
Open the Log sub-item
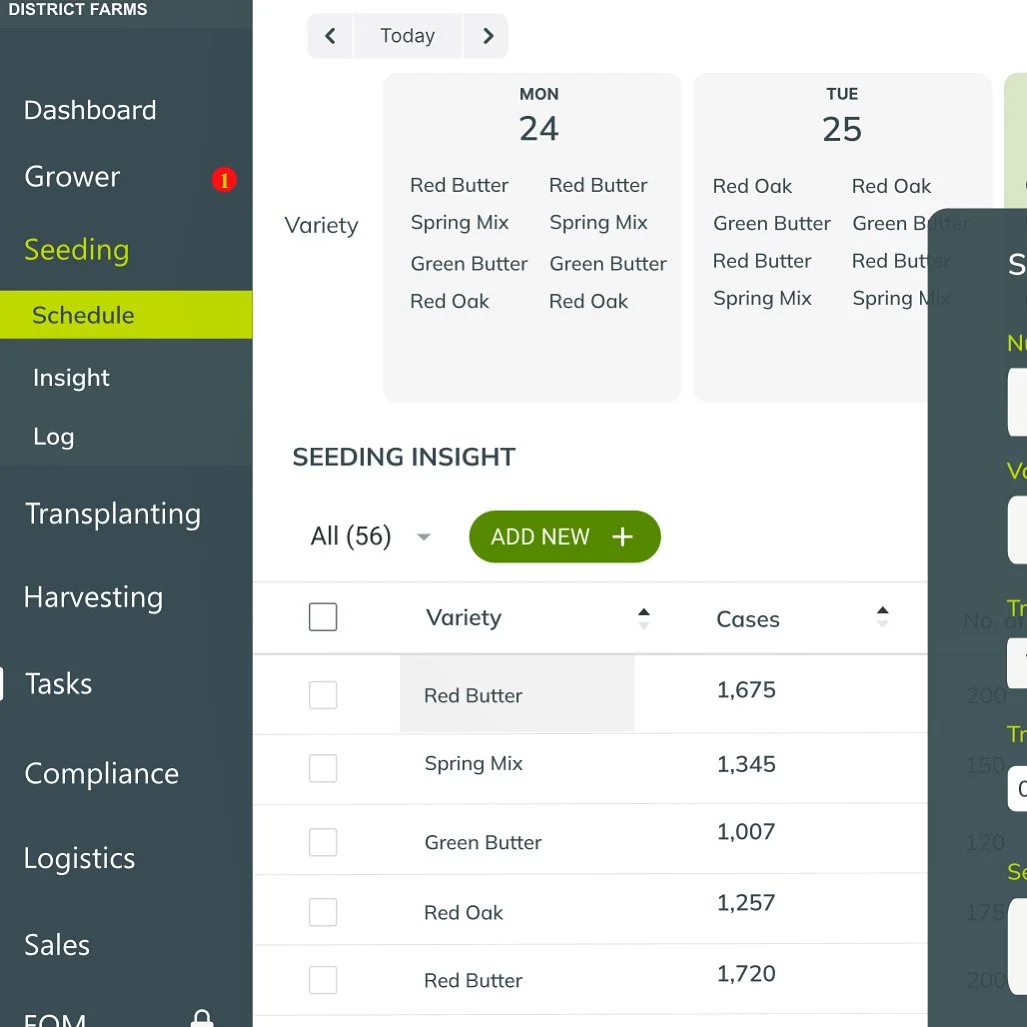(x=54, y=437)
